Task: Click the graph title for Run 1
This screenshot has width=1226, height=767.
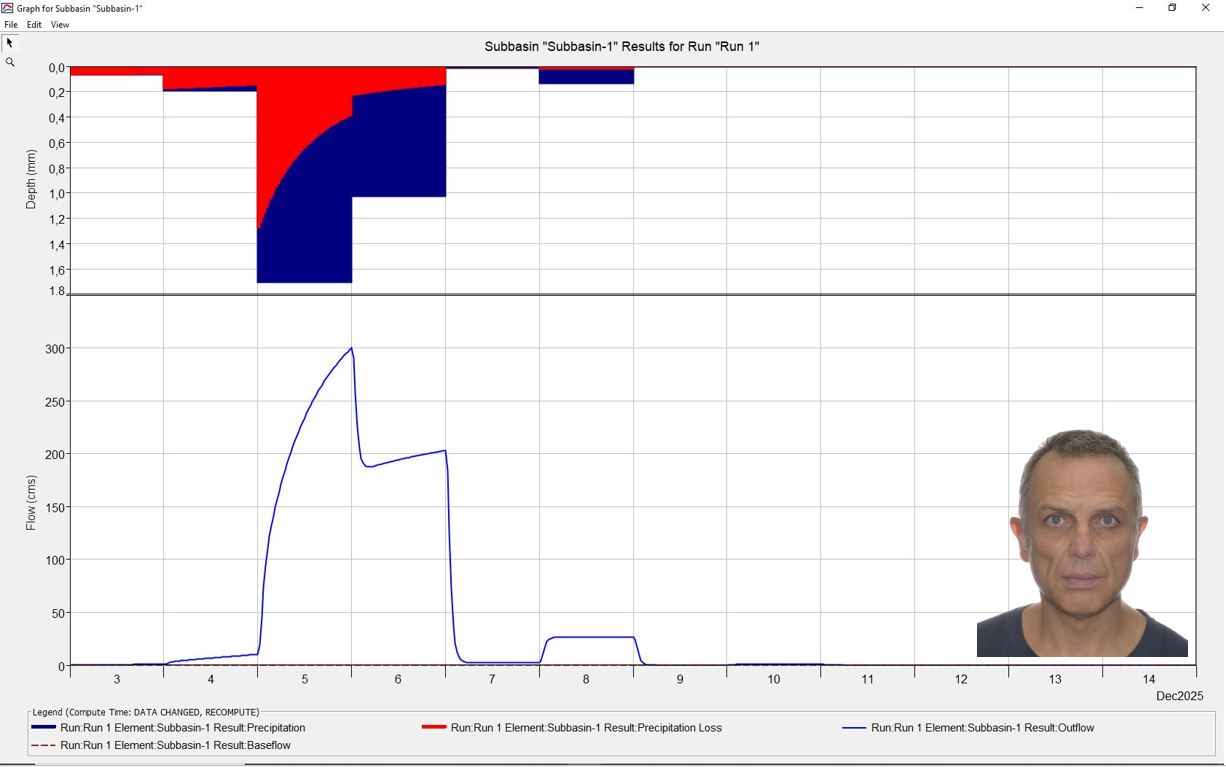Action: pos(621,47)
